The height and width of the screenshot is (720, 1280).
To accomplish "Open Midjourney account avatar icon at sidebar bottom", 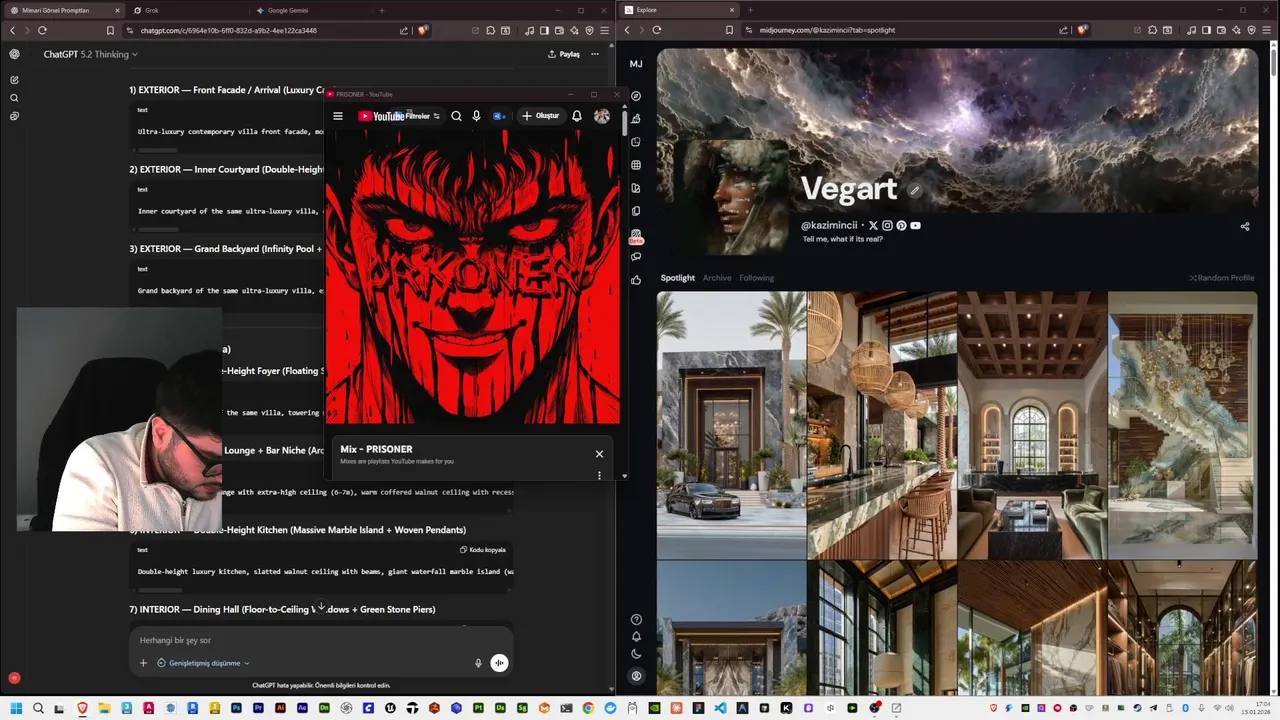I will point(636,676).
